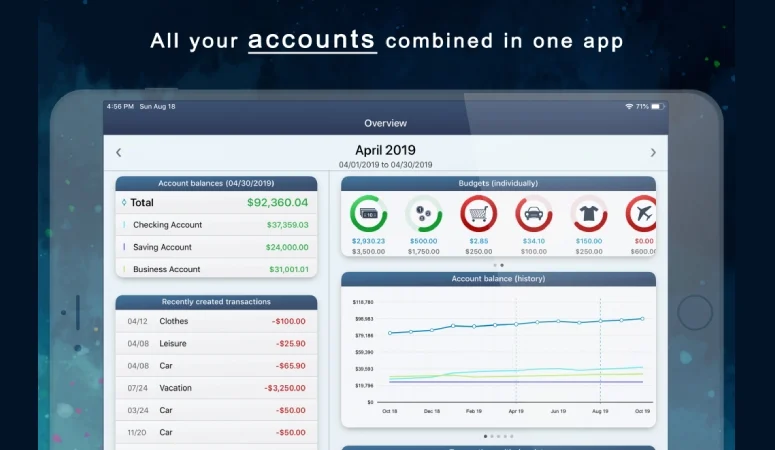Viewport: 775px width, 450px height.
Task: Select the Checking Account row
Action: click(x=216, y=225)
